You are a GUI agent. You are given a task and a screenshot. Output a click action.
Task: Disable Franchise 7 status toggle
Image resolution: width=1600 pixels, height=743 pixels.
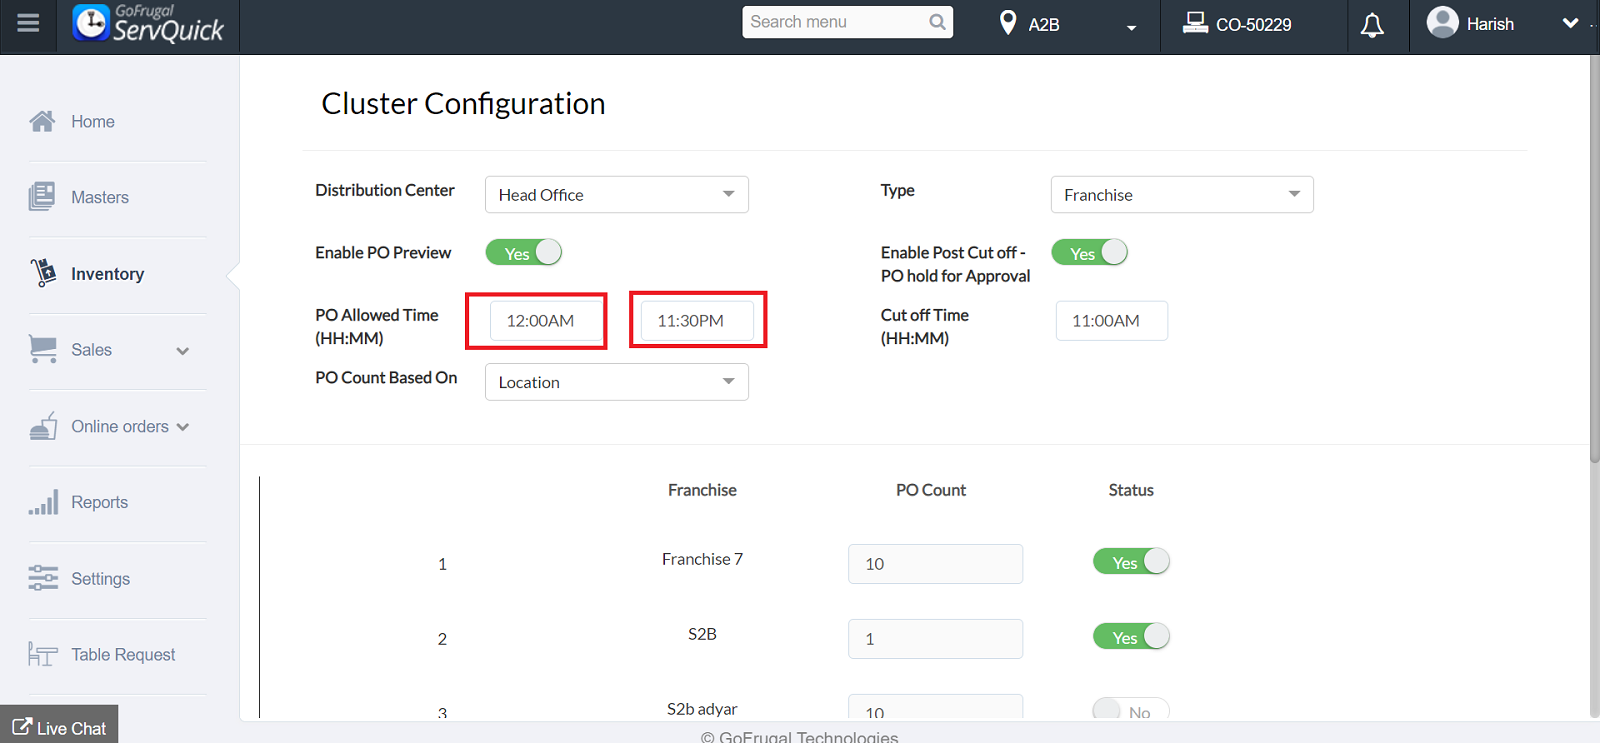[1131, 562]
